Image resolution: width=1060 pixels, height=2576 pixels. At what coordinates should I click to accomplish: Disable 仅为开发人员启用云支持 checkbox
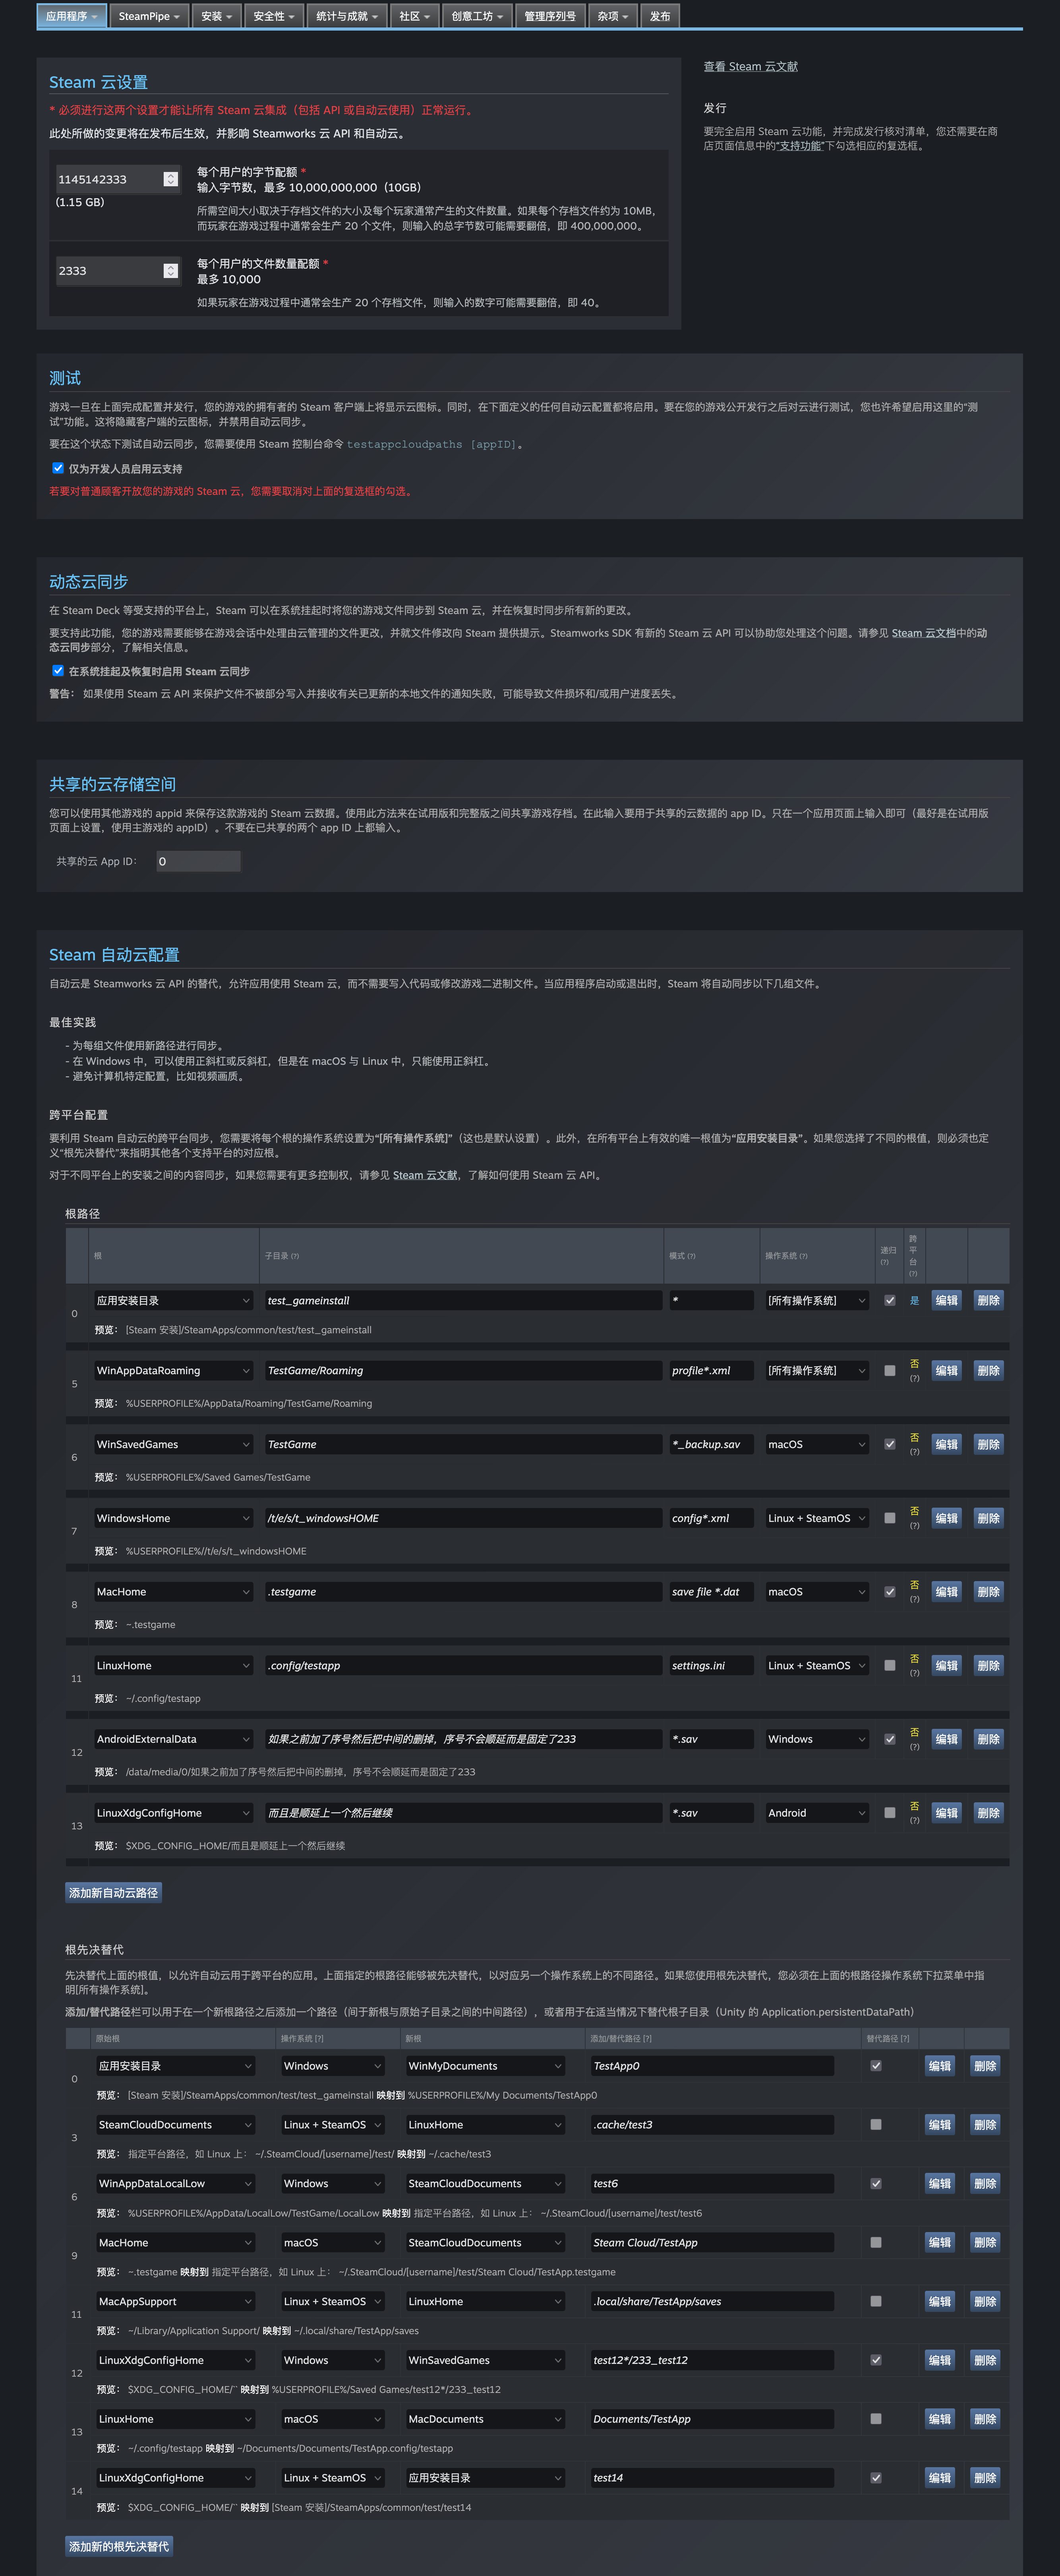[58, 468]
